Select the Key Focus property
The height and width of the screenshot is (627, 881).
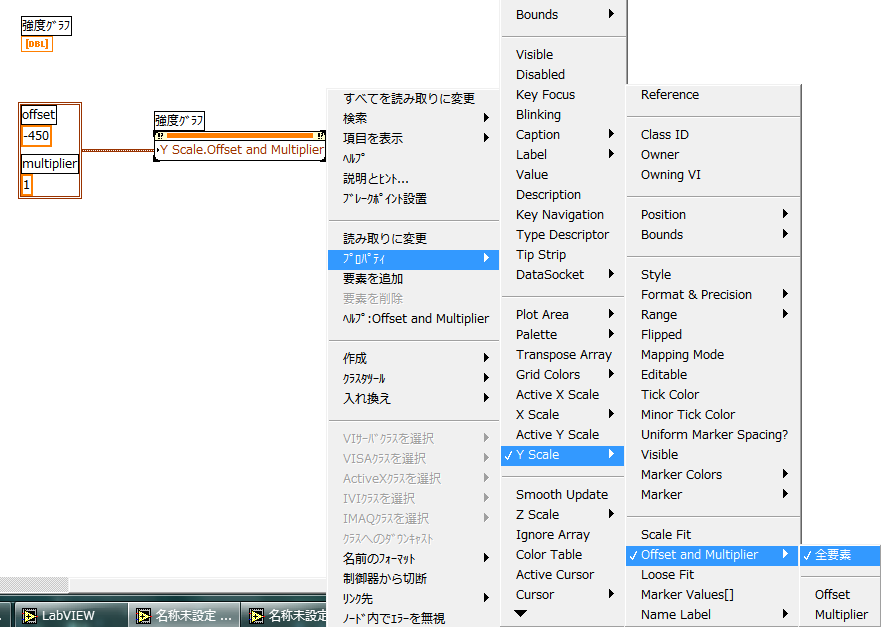pos(562,94)
